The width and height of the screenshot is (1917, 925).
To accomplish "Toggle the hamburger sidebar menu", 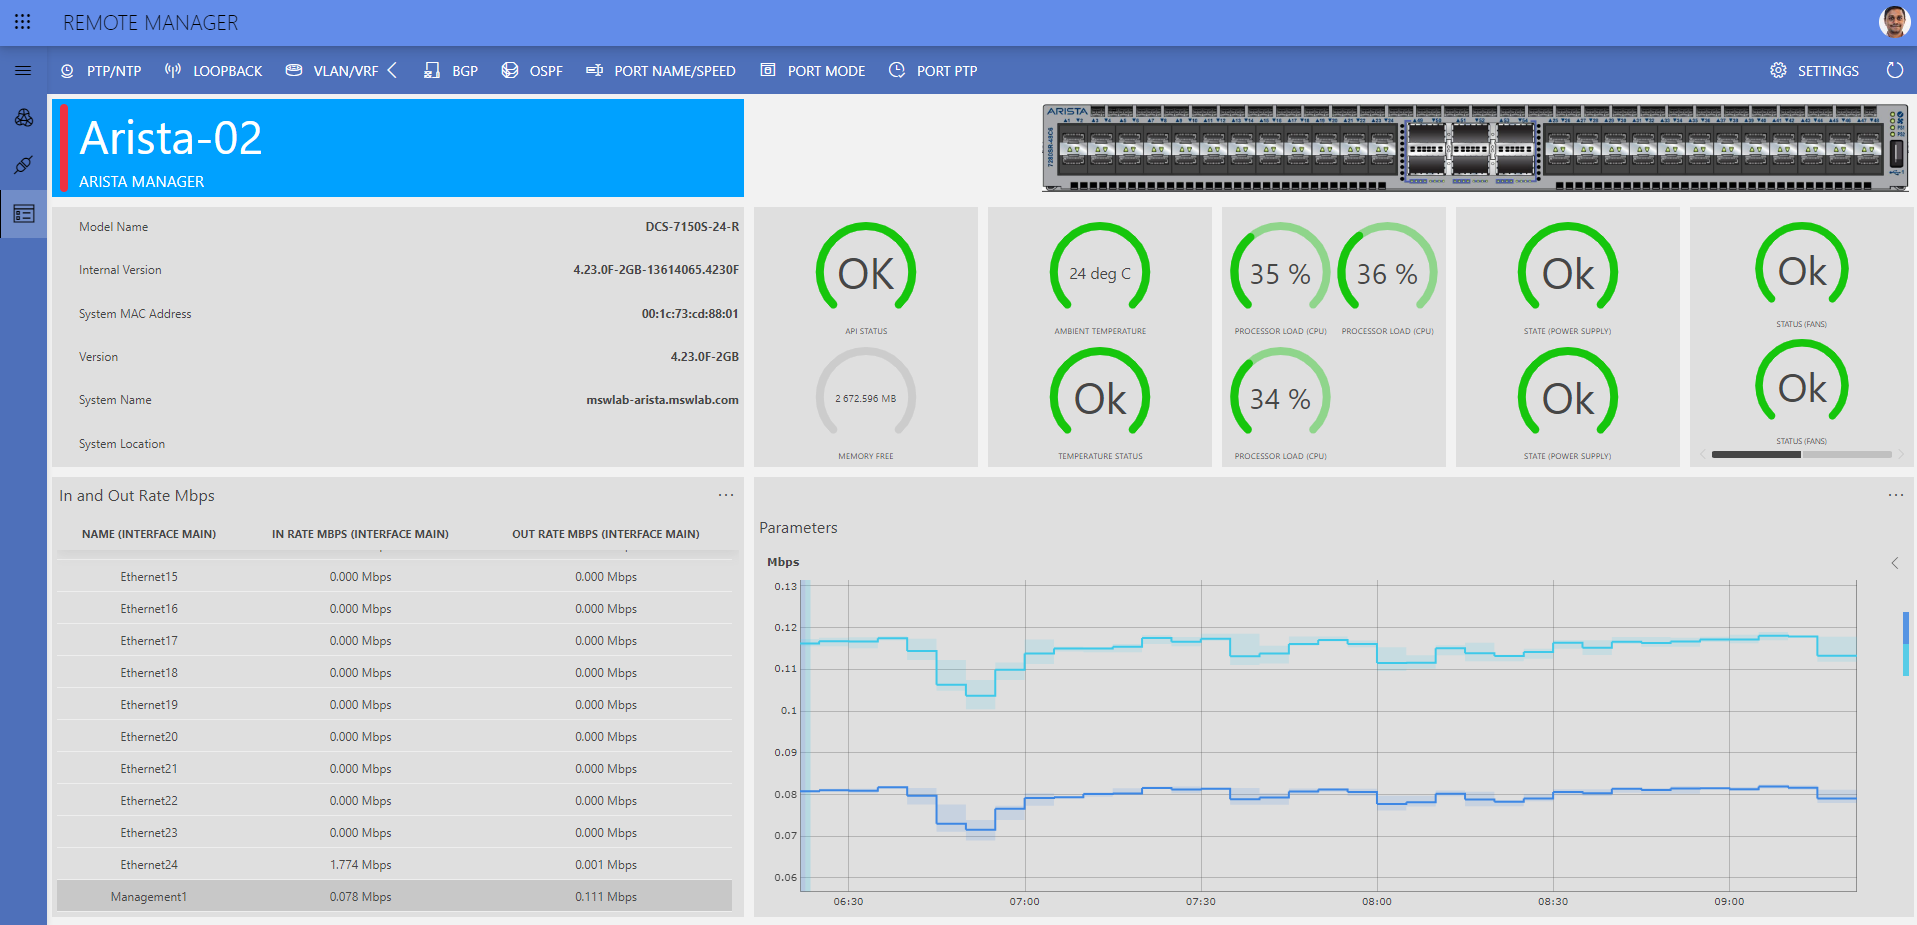I will [23, 71].
